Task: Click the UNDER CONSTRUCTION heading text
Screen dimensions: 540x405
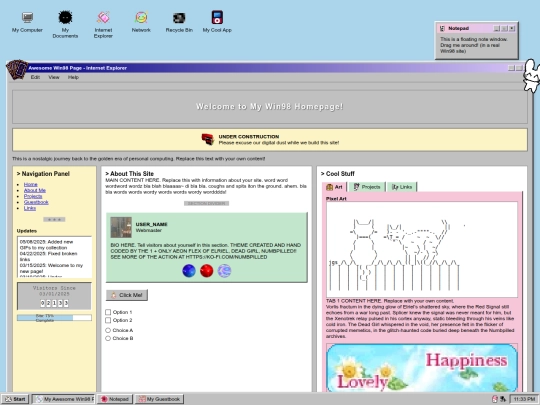Action: [x=249, y=137]
